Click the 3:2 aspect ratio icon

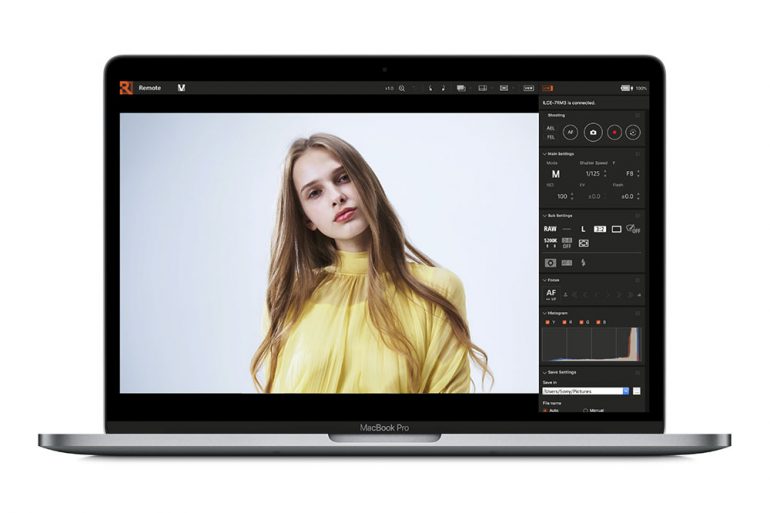pos(601,229)
